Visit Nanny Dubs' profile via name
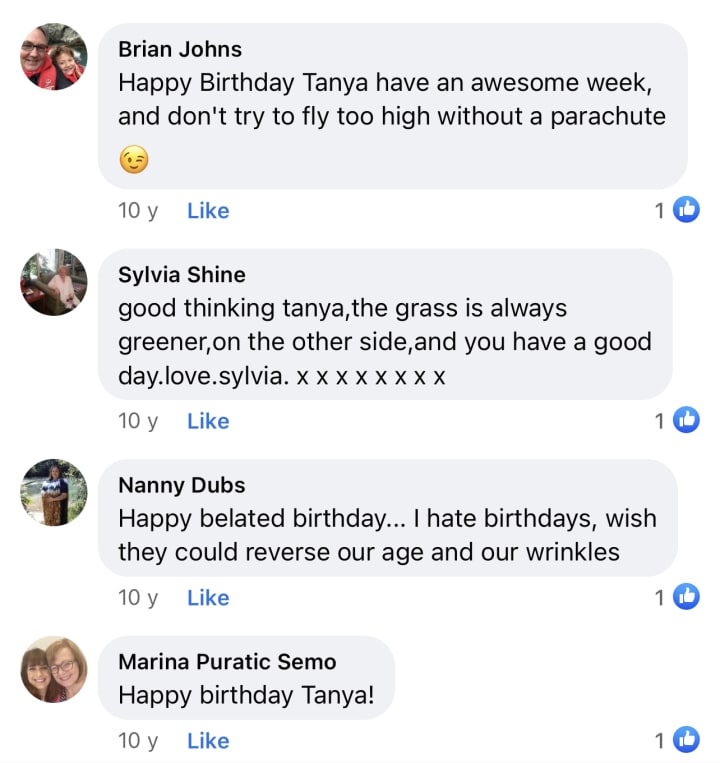 181,485
